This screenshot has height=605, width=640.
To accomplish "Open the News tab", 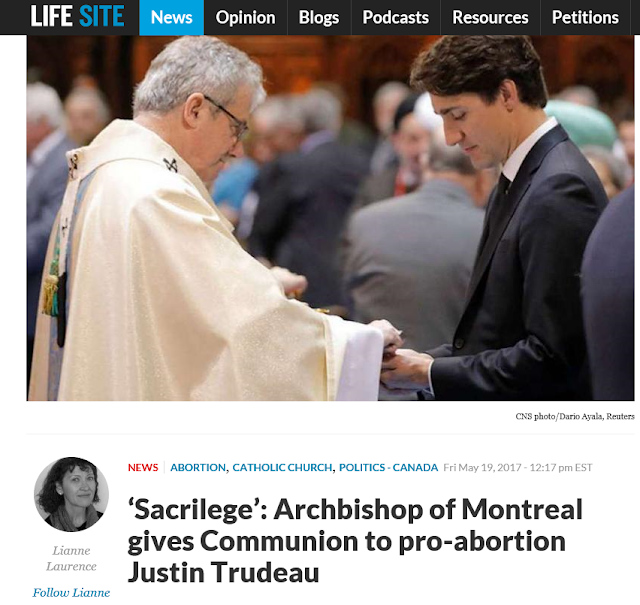I will tap(171, 18).
